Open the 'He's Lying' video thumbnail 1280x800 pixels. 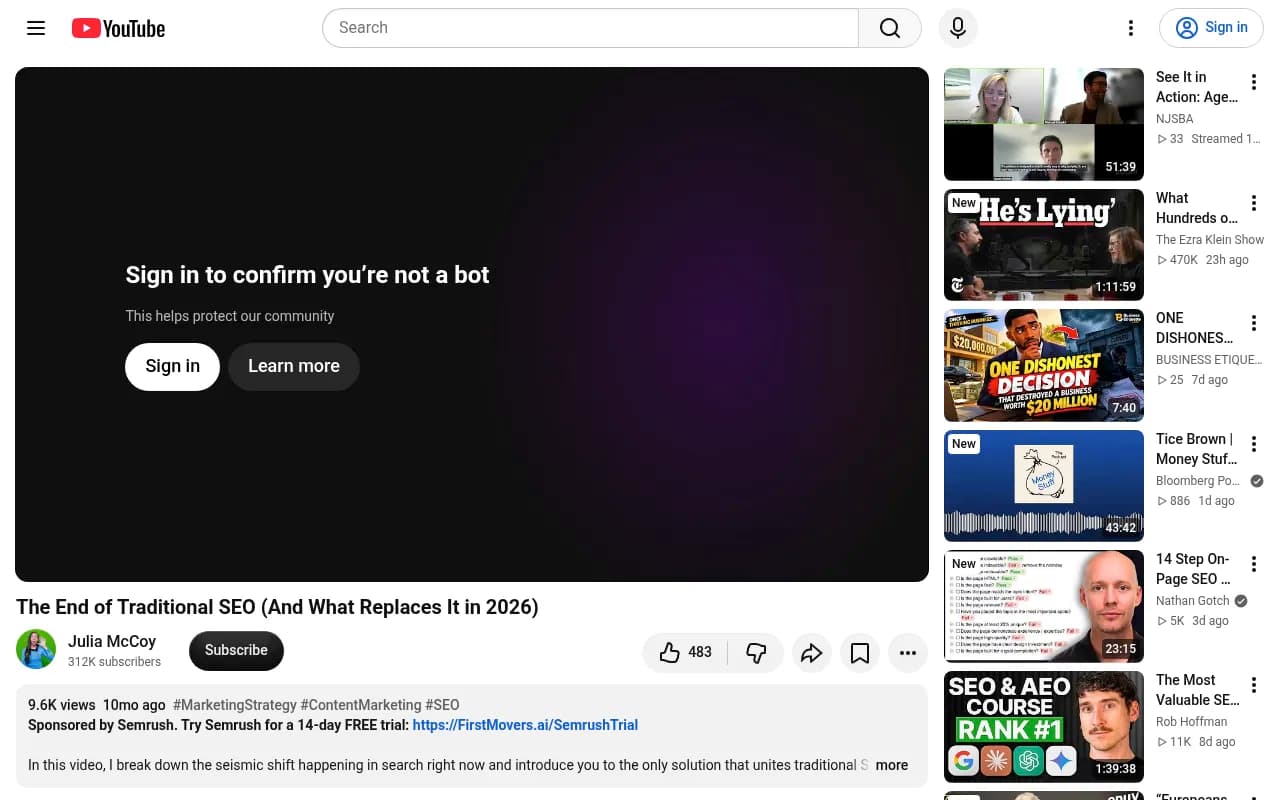click(x=1044, y=245)
